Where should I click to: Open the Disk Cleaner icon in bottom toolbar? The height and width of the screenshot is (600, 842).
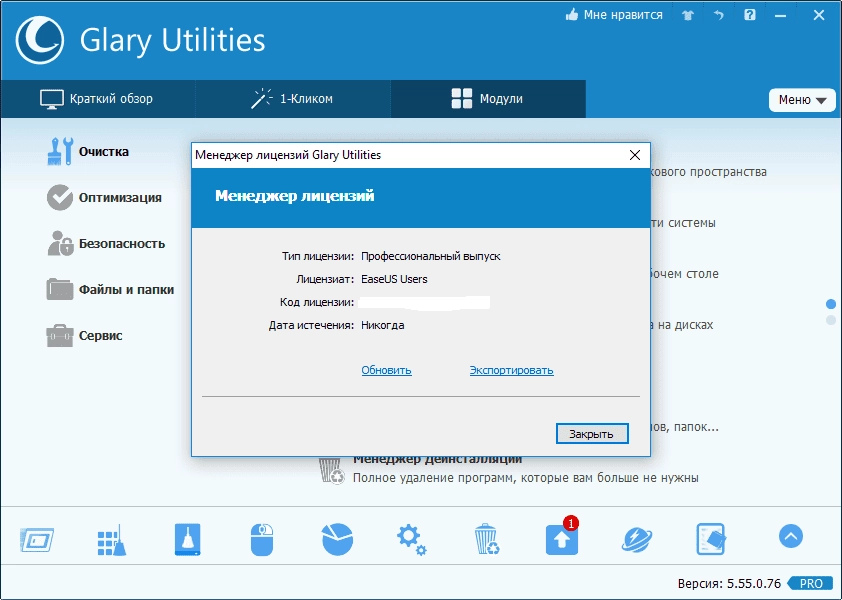click(x=37, y=539)
